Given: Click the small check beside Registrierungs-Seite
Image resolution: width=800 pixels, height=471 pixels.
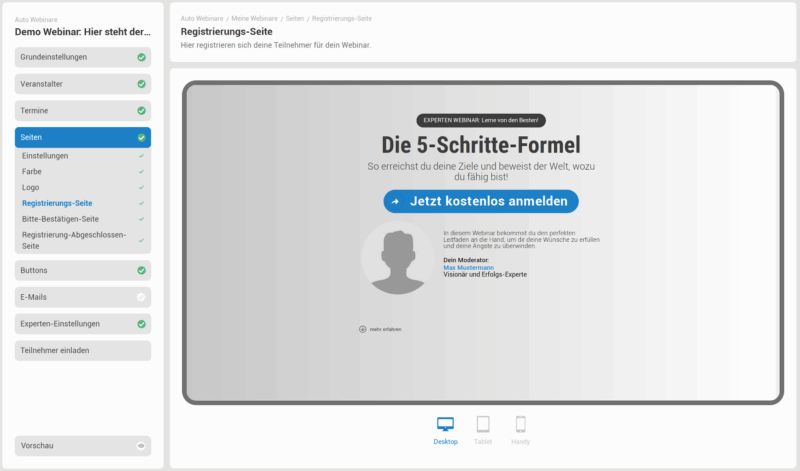Looking at the screenshot, I should pos(141,203).
